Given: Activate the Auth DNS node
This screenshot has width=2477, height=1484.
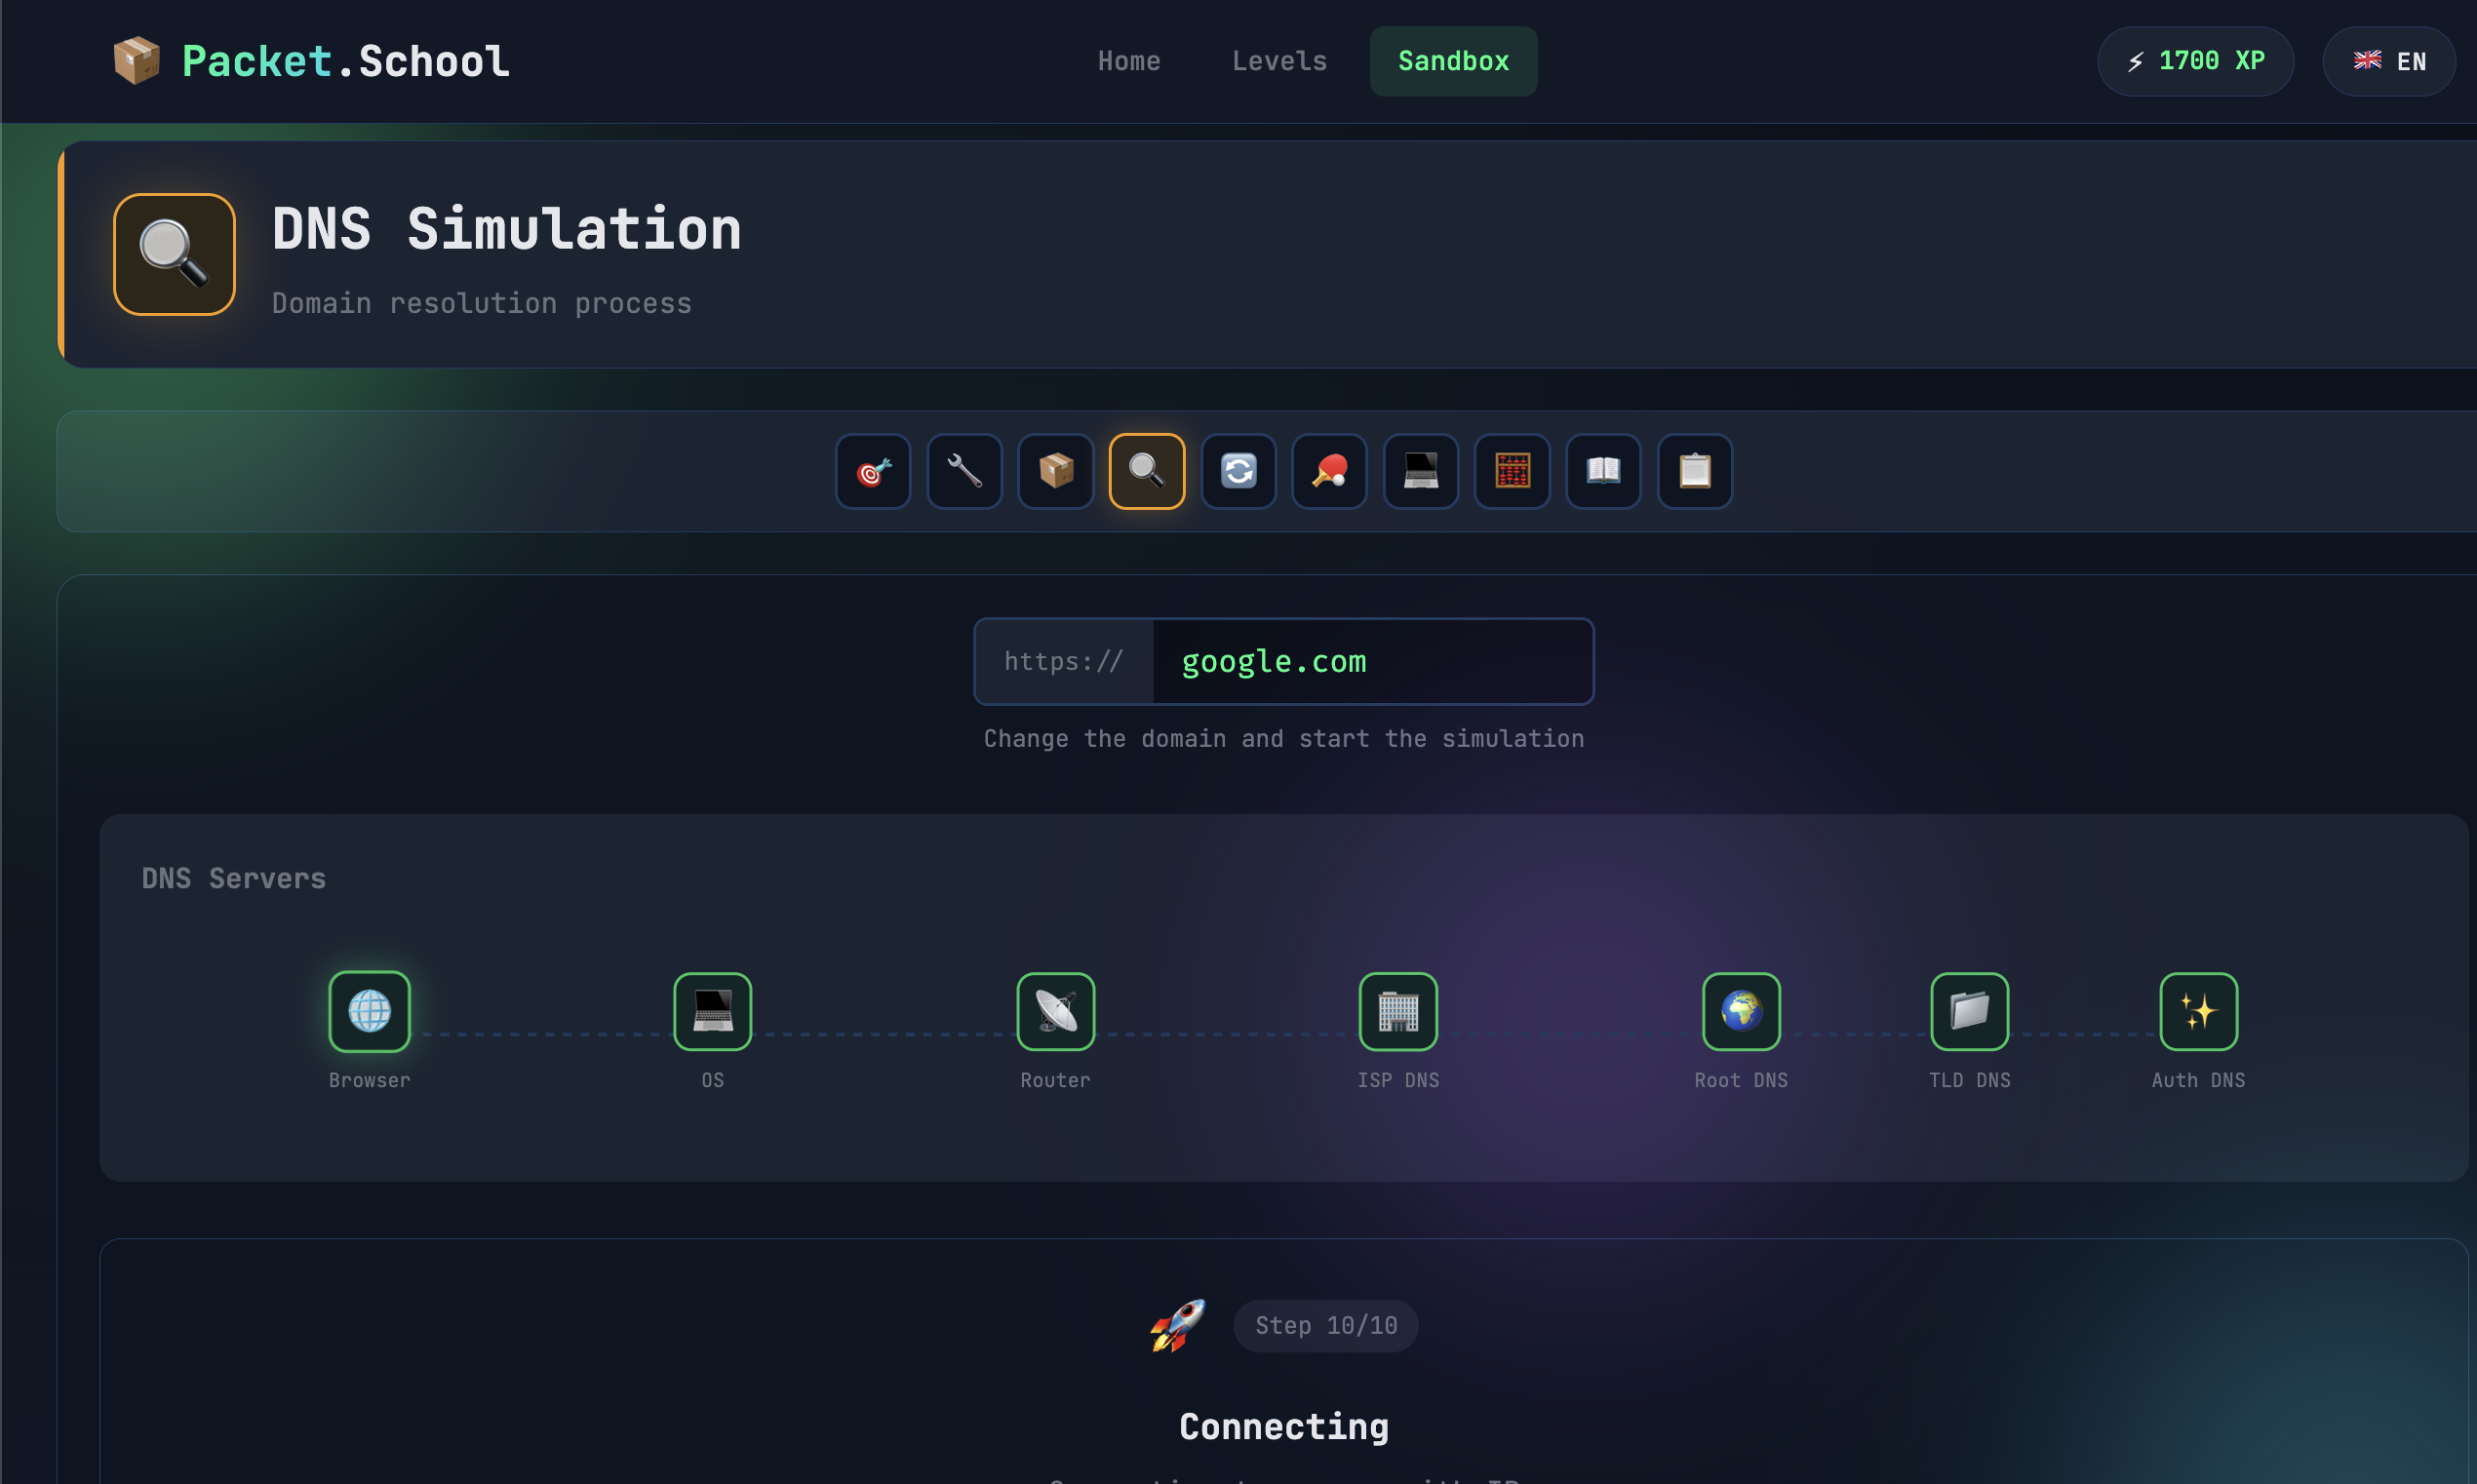Looking at the screenshot, I should point(2197,1011).
